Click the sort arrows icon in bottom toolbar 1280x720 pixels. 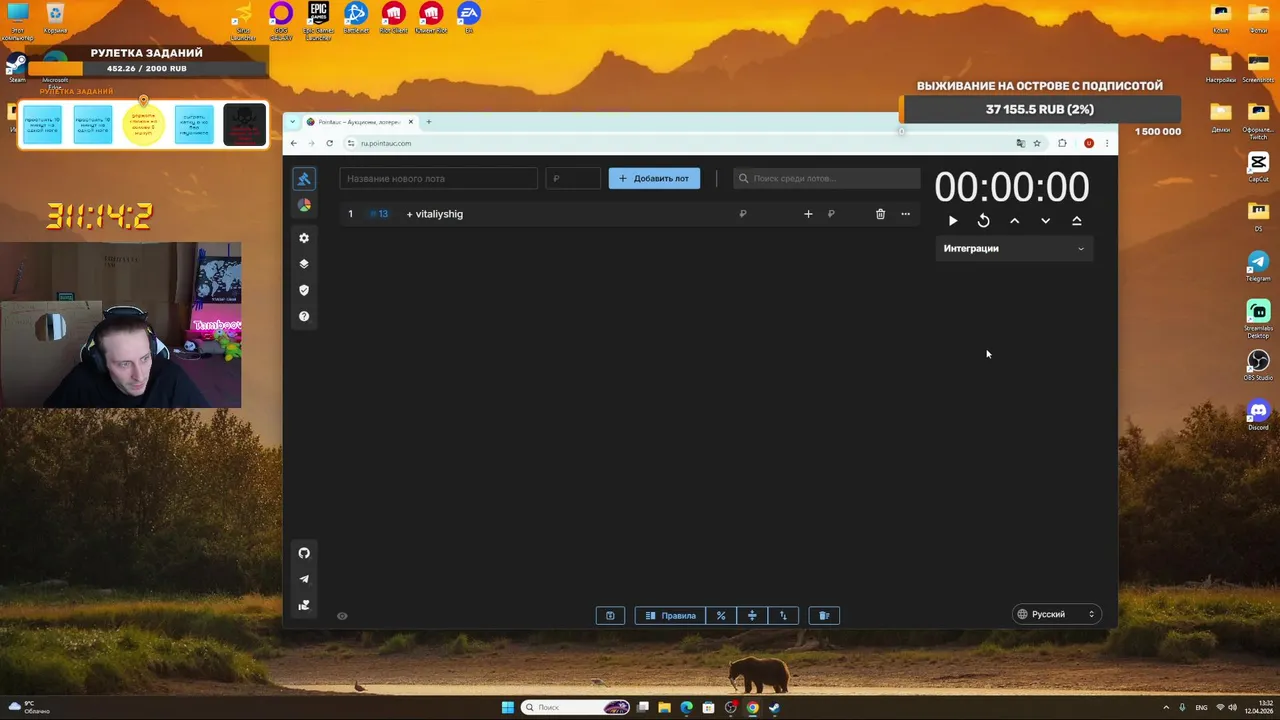783,615
